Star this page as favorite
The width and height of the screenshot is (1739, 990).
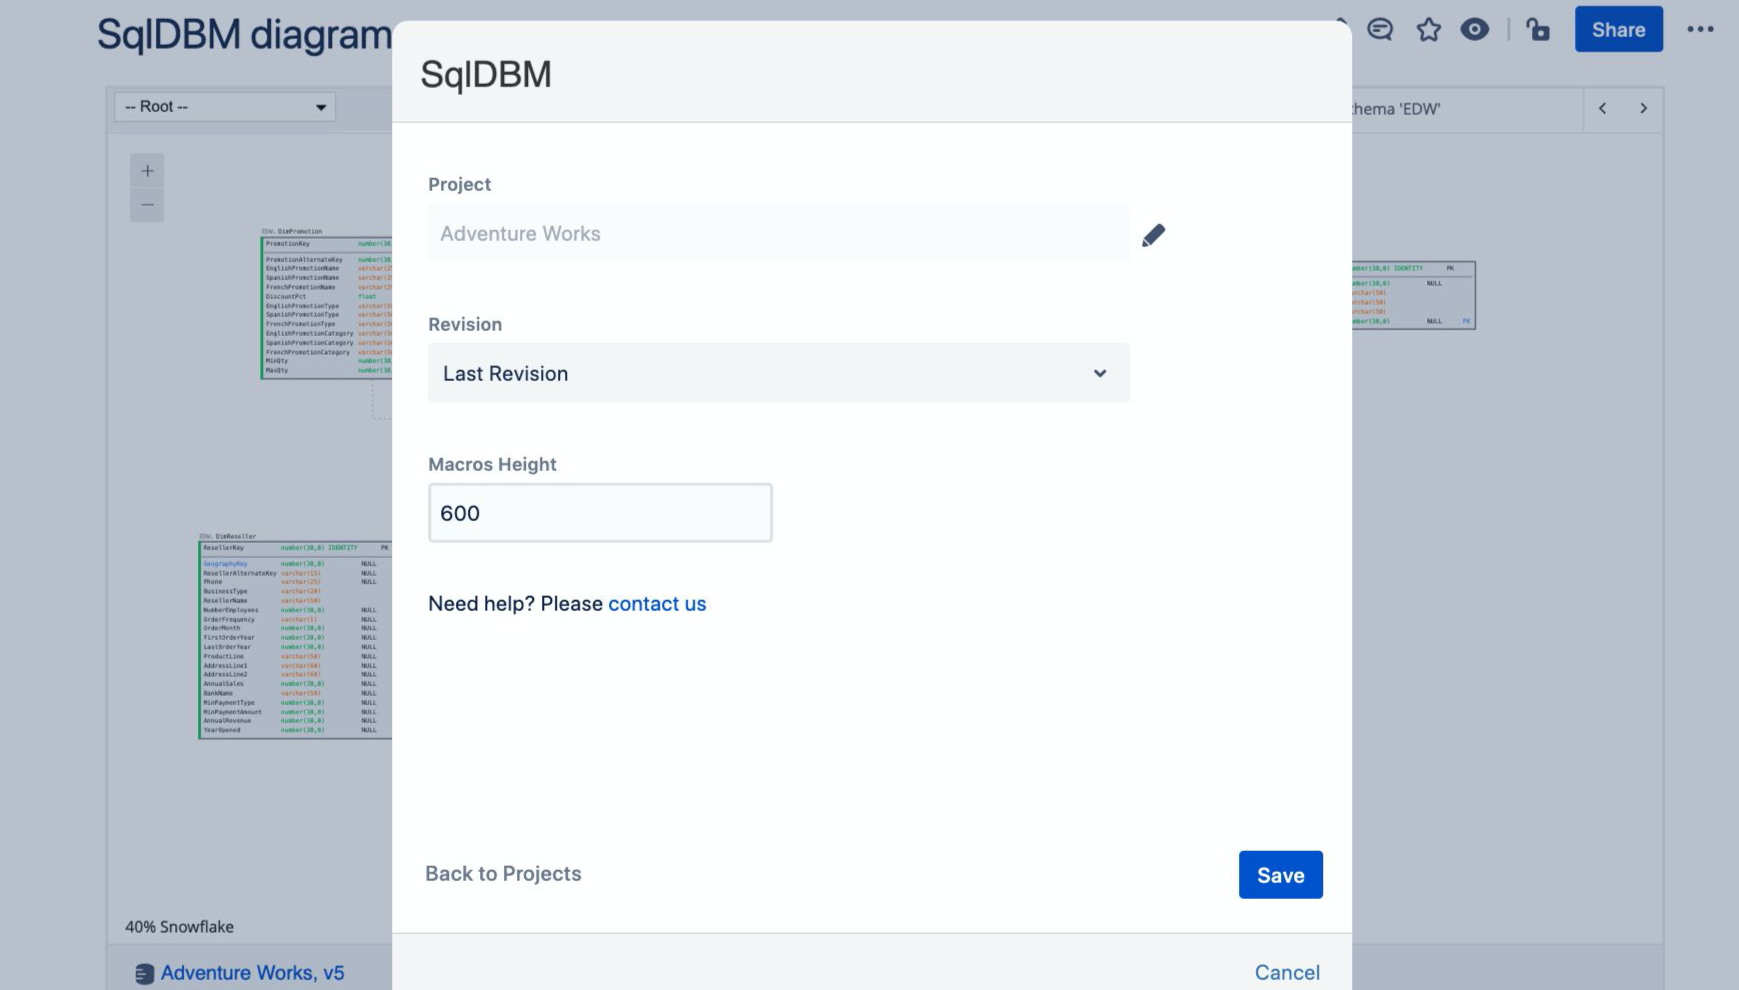click(1428, 30)
